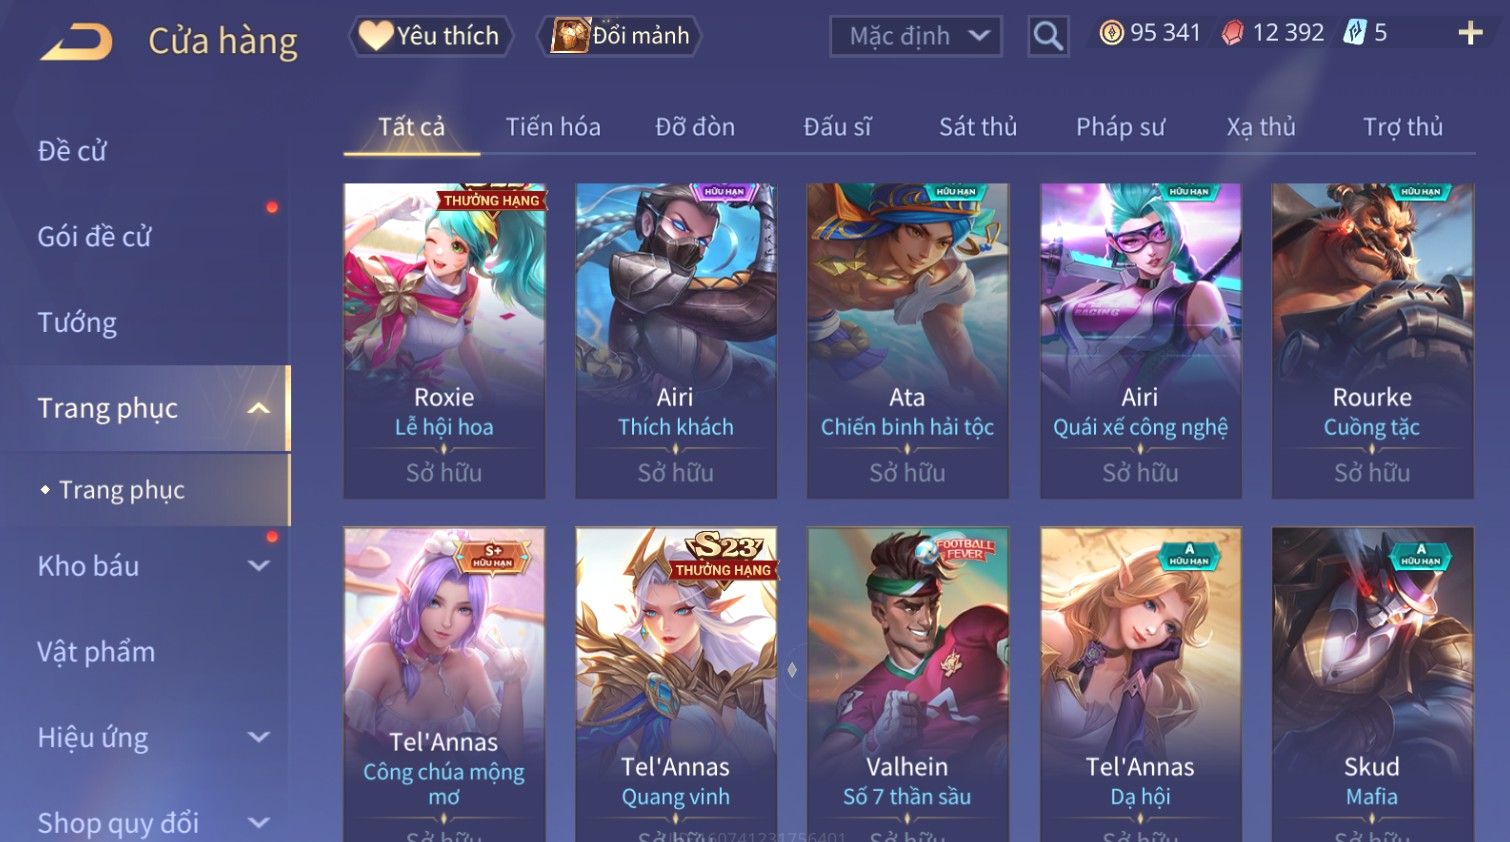Viewport: 1510px width, 842px height.
Task: Click the blue voucher currency icon
Action: coord(1354,33)
